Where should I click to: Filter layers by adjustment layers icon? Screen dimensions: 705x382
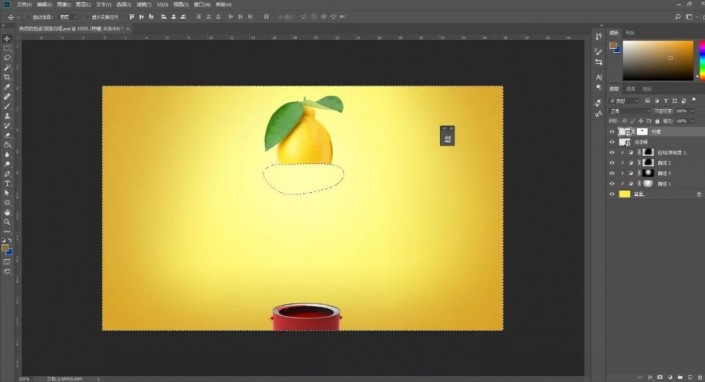657,101
